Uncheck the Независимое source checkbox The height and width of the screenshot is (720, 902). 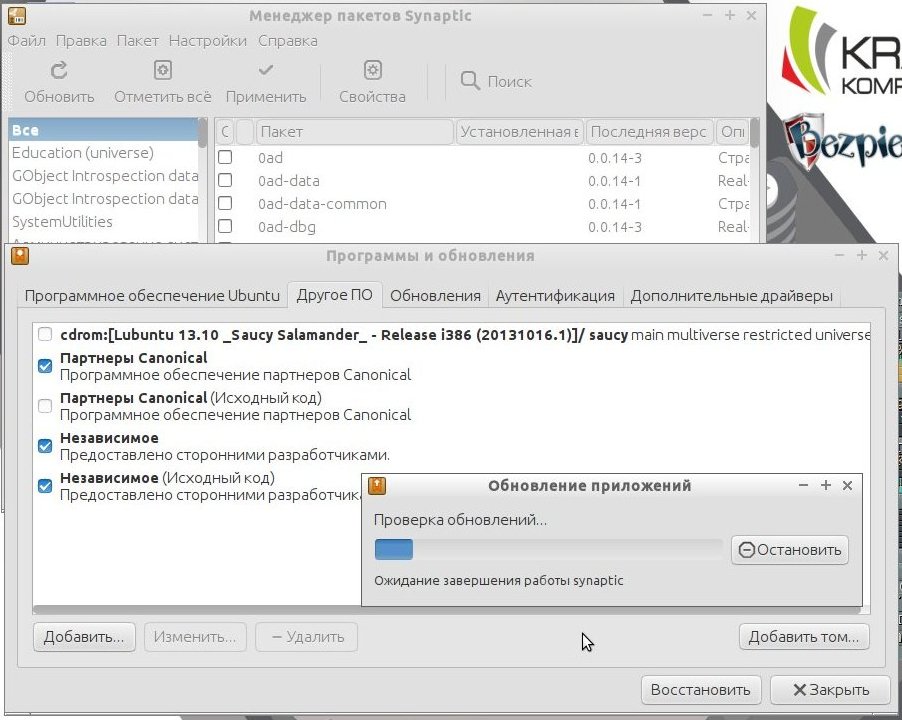coord(45,446)
